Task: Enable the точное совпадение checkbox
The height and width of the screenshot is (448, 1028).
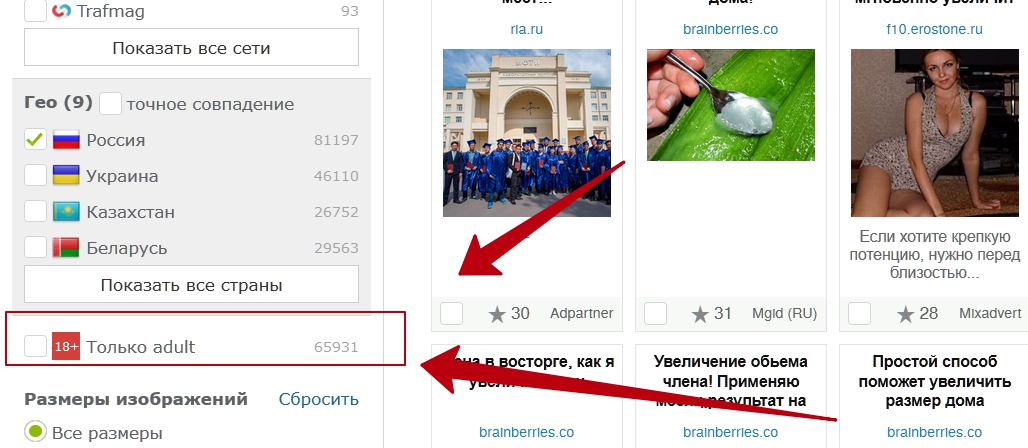Action: pyautogui.click(x=111, y=104)
